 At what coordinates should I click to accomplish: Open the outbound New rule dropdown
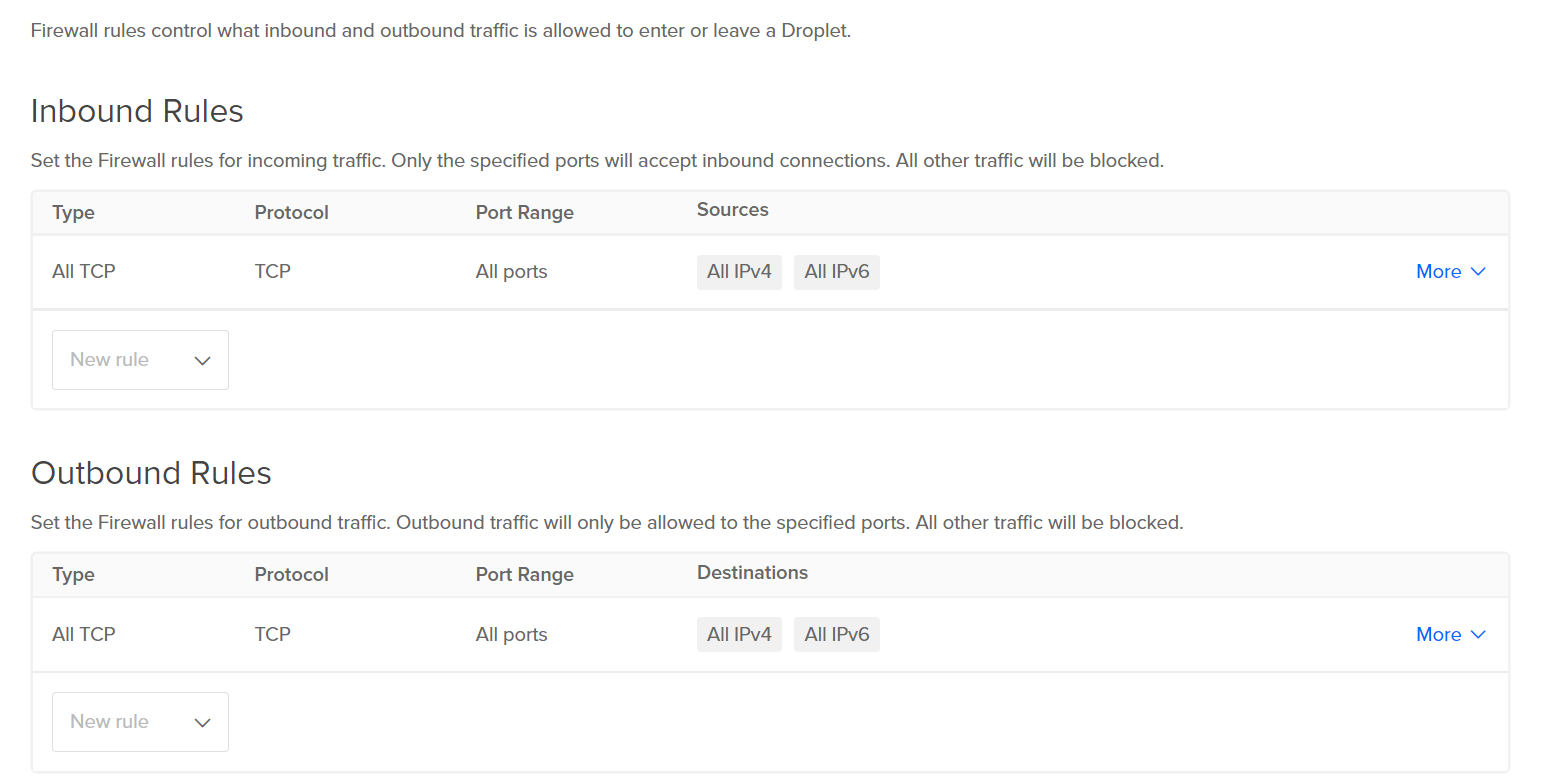tap(140, 722)
